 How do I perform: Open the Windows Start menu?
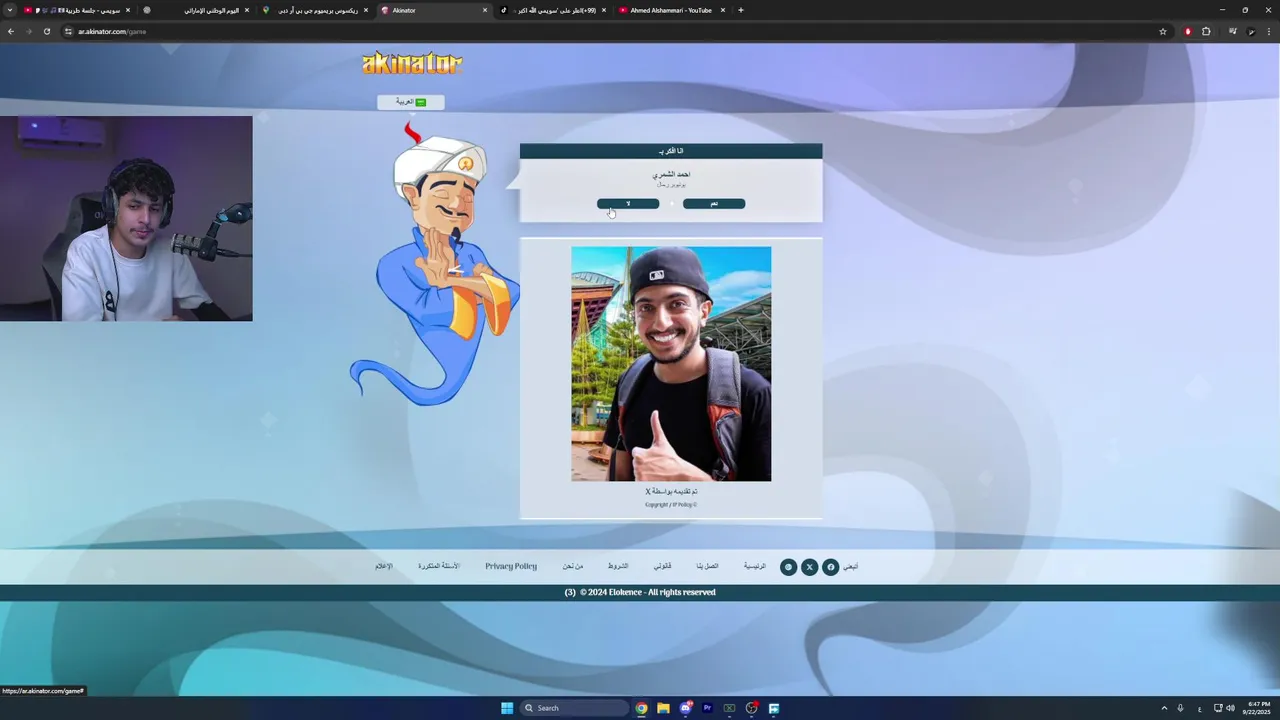[507, 708]
